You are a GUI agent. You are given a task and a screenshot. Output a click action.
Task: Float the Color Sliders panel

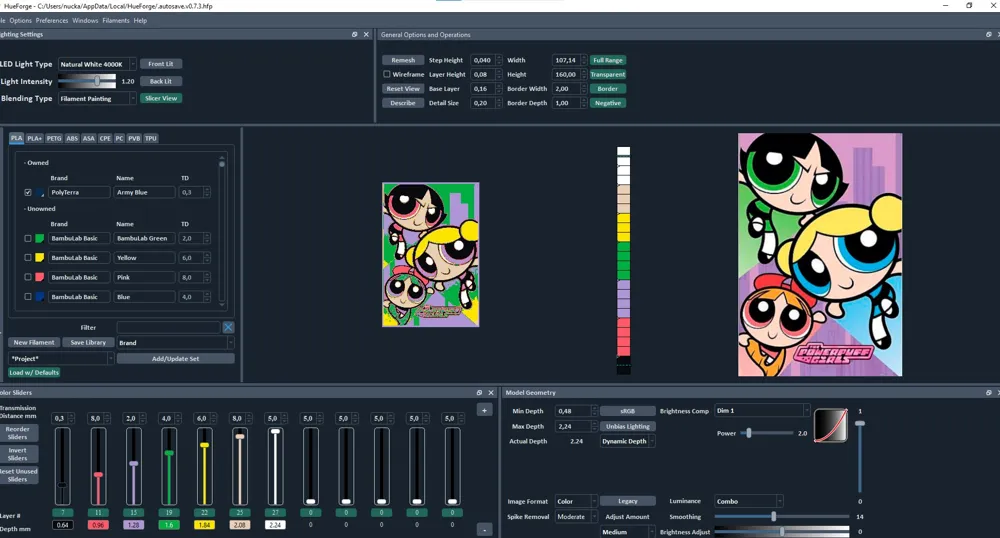(480, 393)
